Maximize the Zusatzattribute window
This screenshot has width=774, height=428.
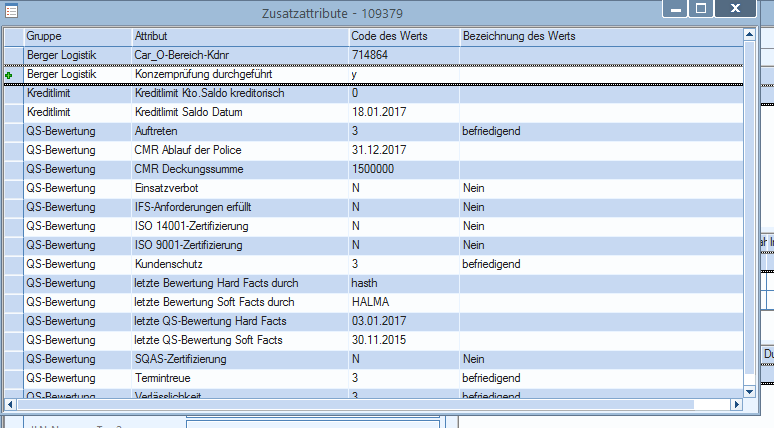[x=701, y=8]
